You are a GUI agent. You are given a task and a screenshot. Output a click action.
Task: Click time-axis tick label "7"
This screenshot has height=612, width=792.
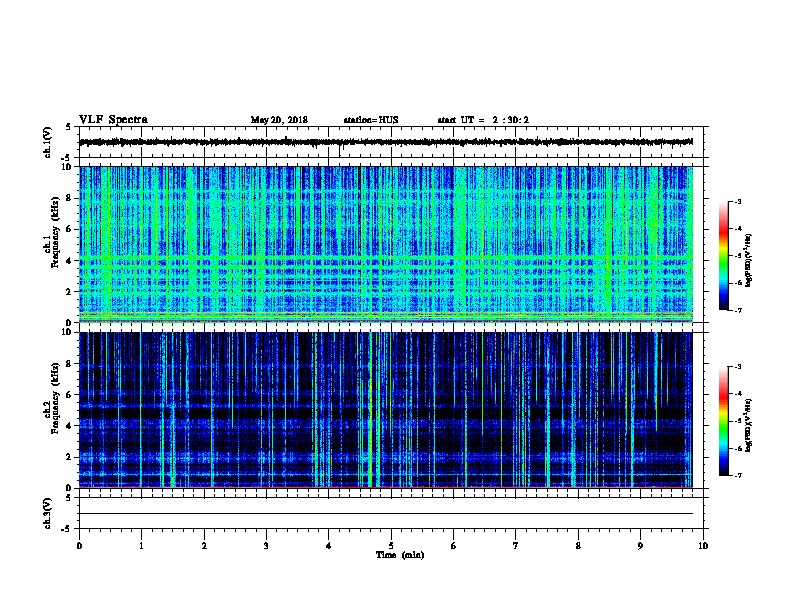pyautogui.click(x=516, y=546)
